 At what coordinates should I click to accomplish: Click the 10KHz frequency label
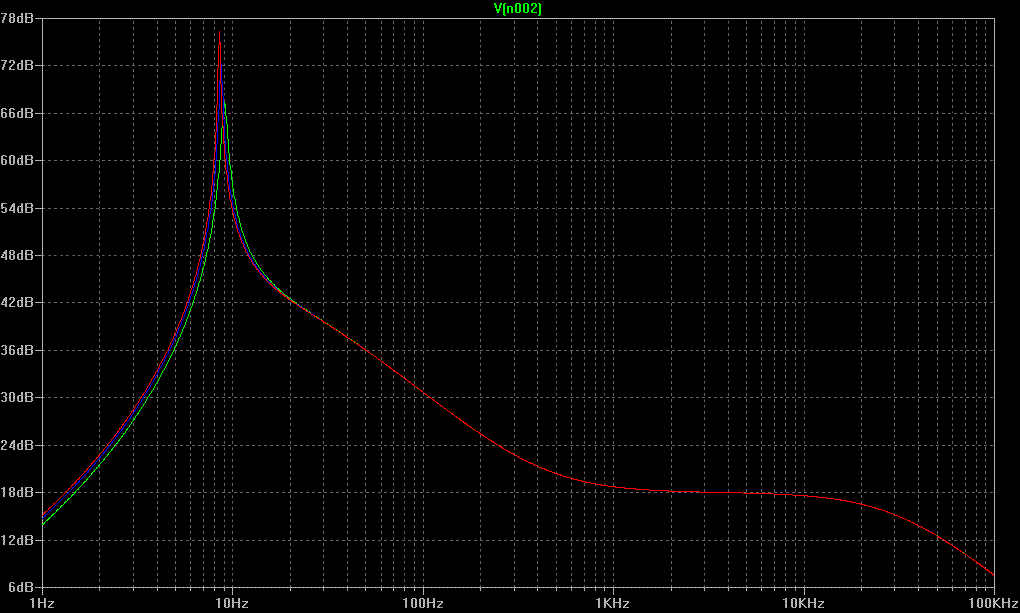pos(803,603)
